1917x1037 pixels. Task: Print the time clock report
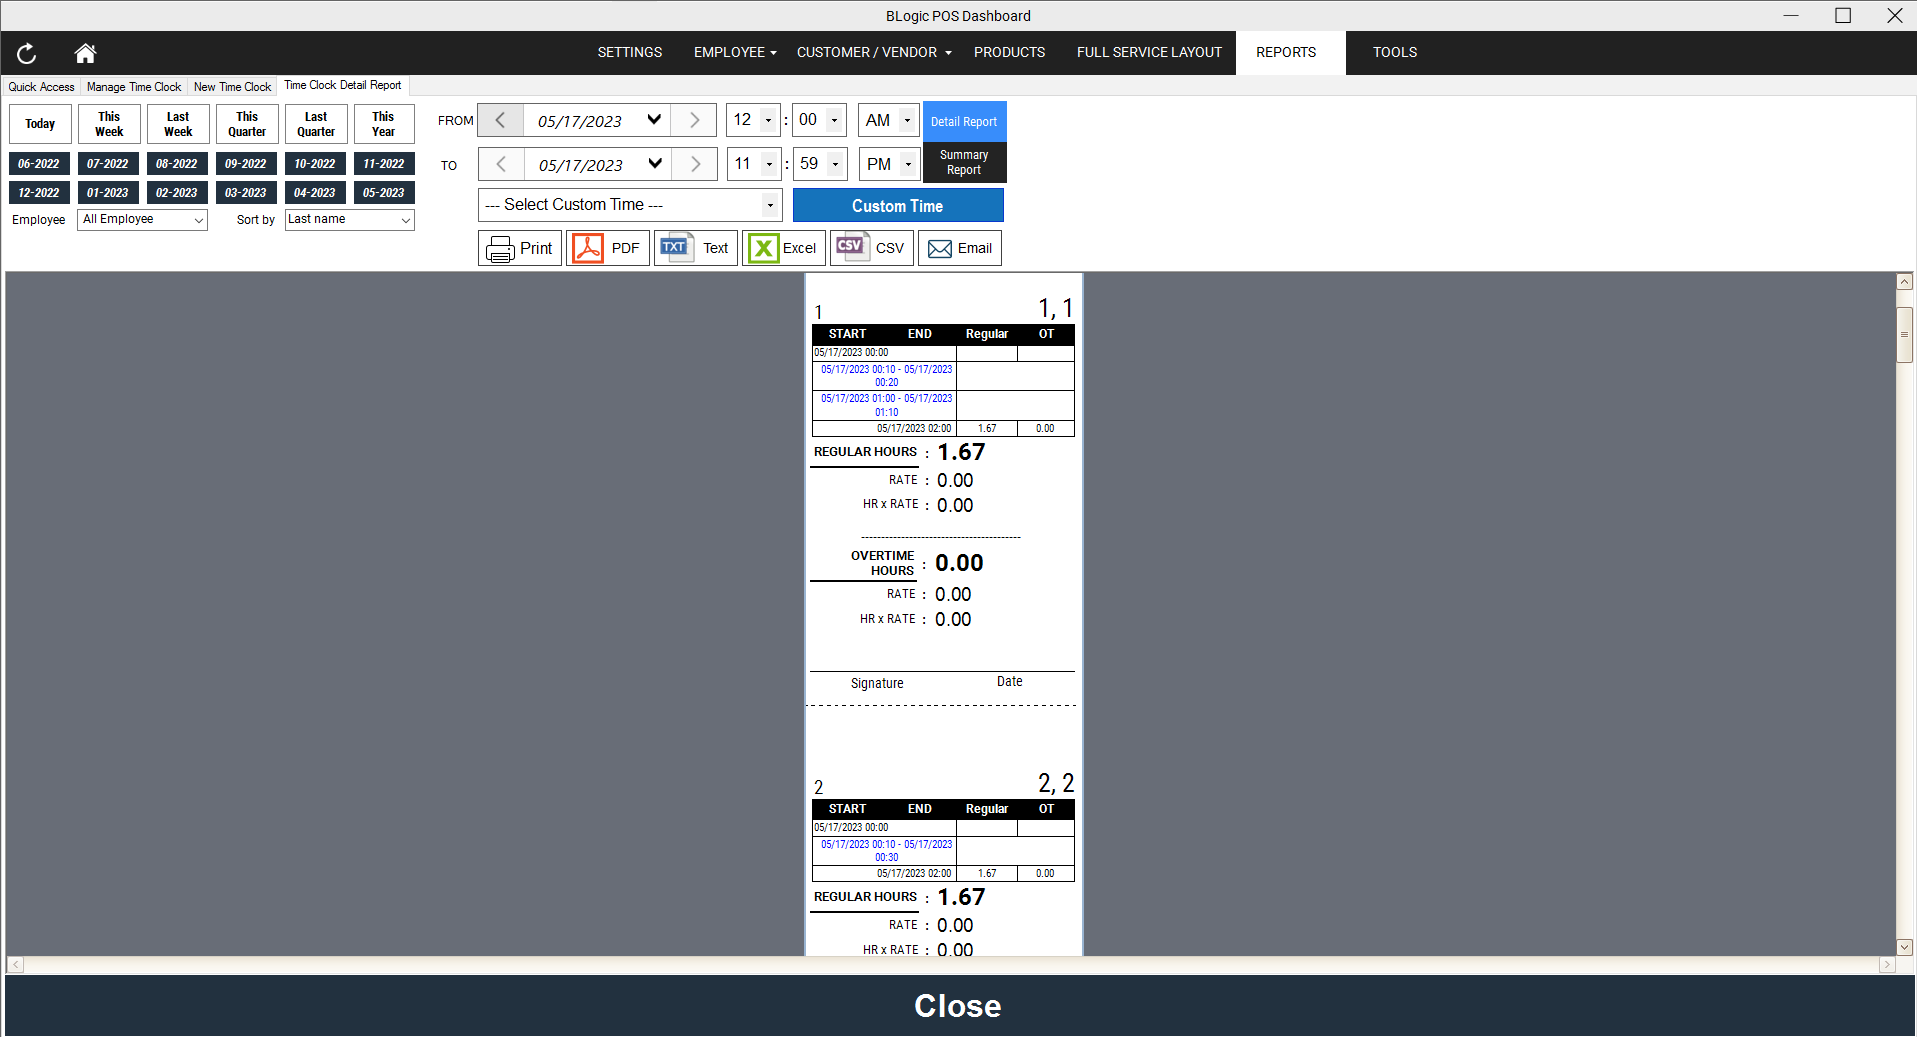tap(520, 248)
